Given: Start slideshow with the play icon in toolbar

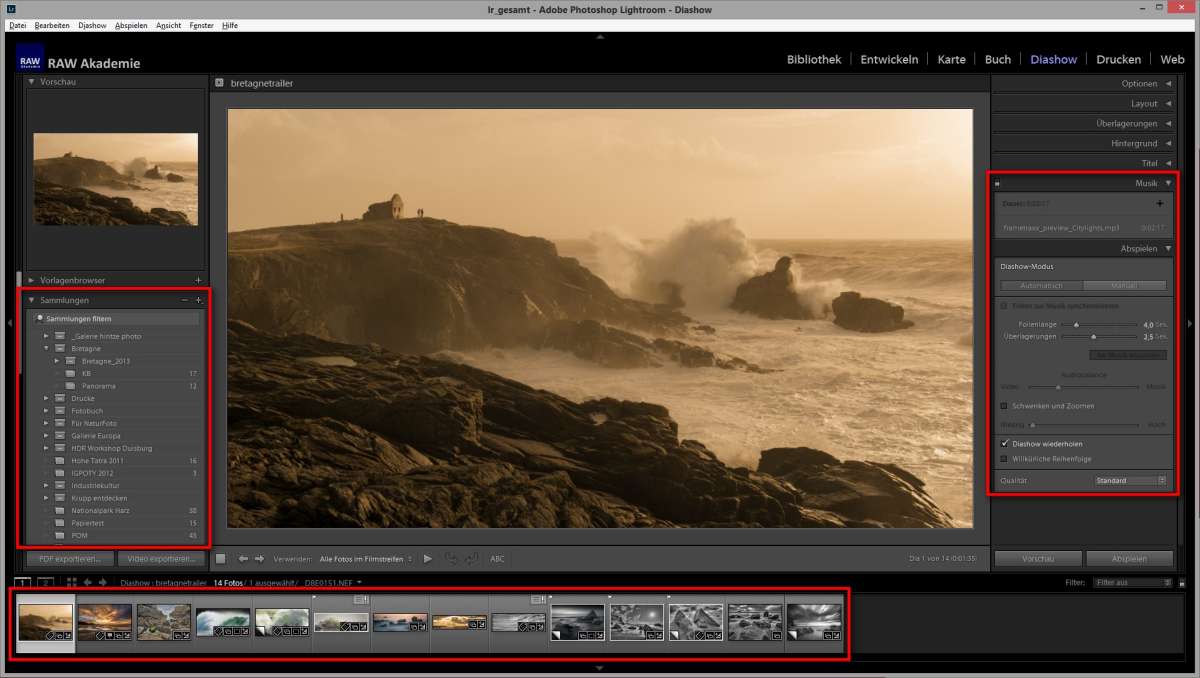Looking at the screenshot, I should coord(427,559).
